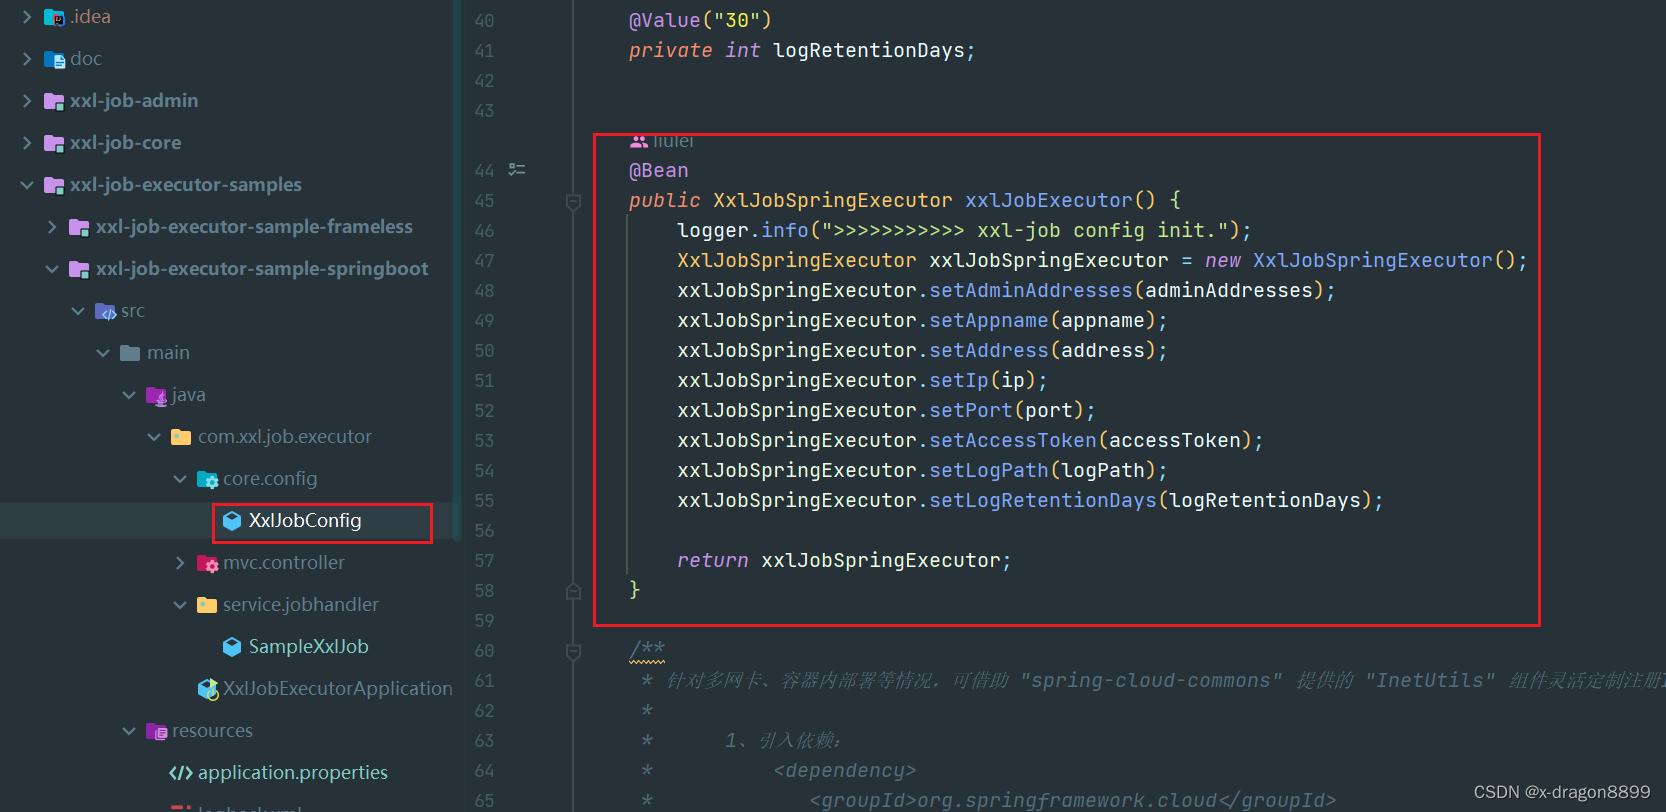Collapse the main folder chevron
The height and width of the screenshot is (812, 1666).
coord(103,353)
